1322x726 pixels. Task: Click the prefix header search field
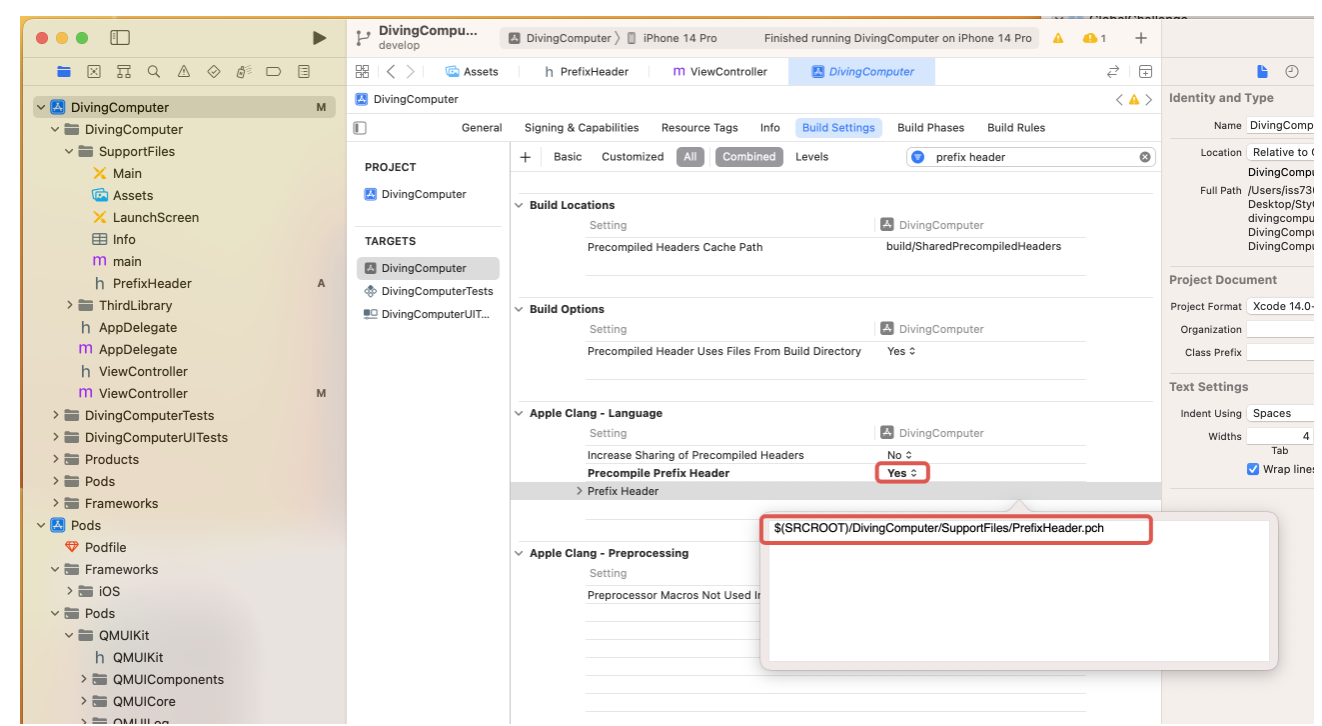[x=1030, y=157]
